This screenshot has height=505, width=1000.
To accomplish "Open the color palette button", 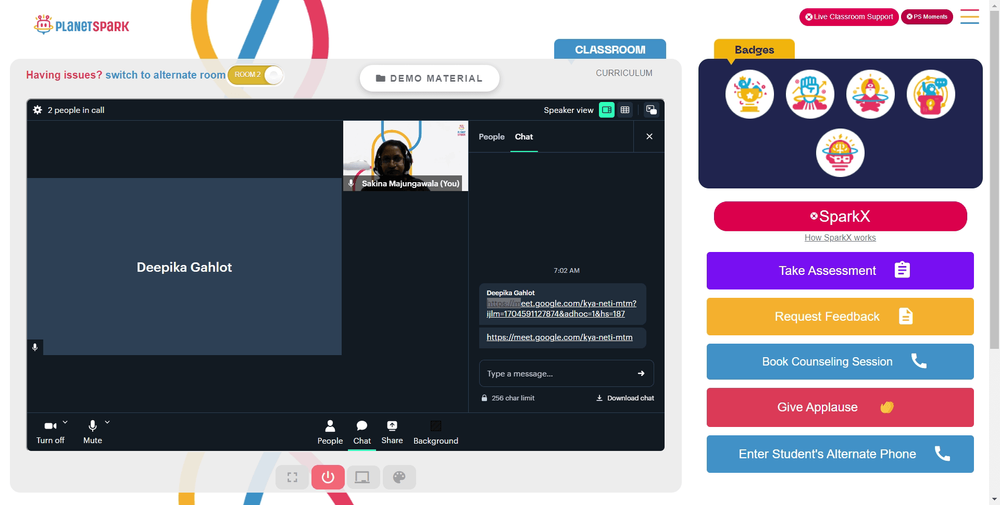I will (399, 477).
